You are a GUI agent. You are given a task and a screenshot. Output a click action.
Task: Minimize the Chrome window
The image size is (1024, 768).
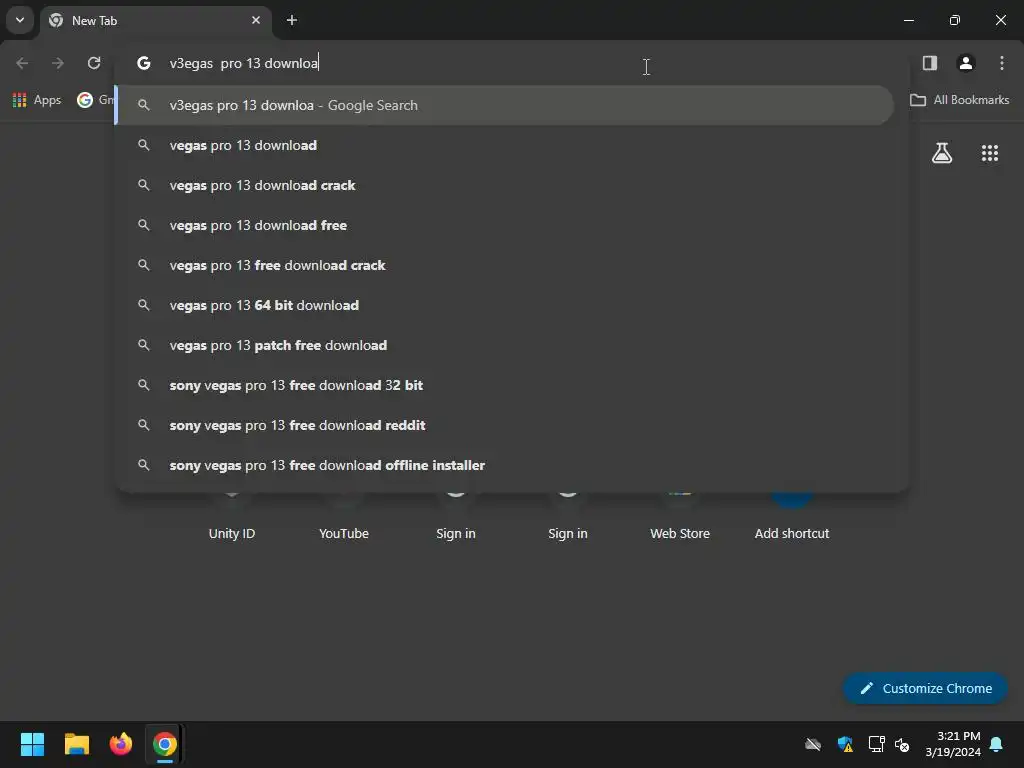908,20
